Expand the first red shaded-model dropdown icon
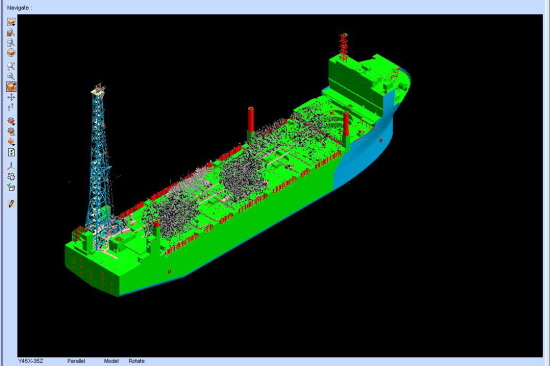The width and height of the screenshot is (550, 366). 11,121
